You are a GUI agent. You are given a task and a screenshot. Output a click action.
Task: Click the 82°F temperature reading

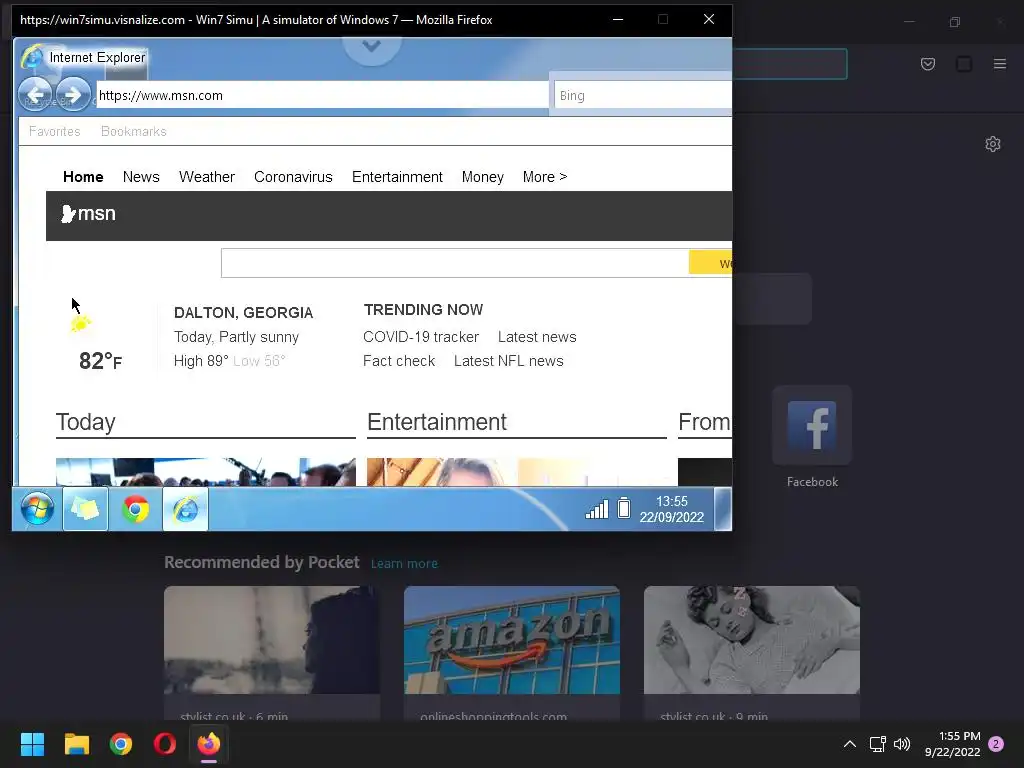pyautogui.click(x=100, y=360)
